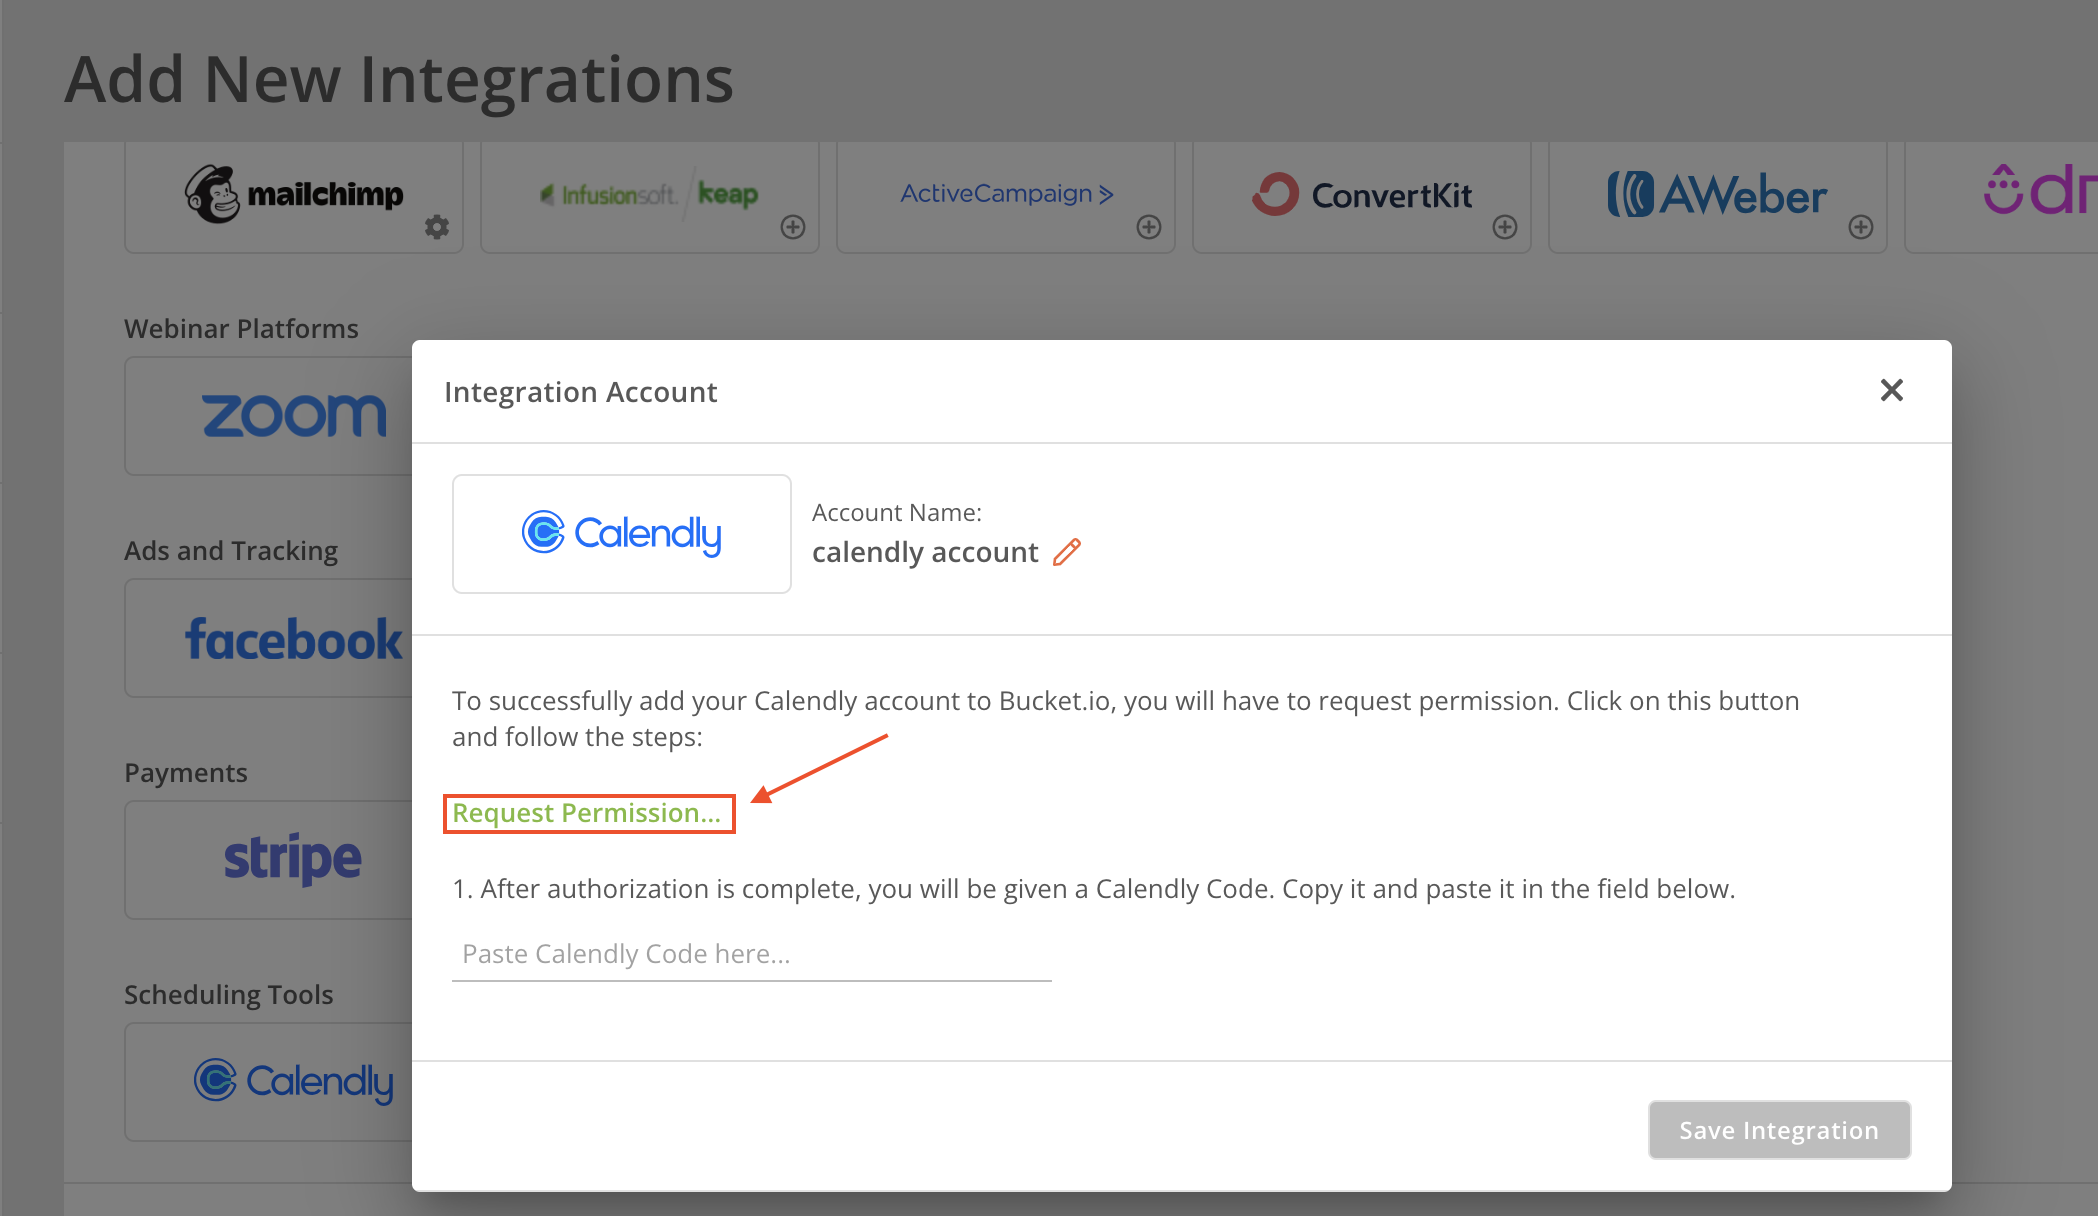
Task: Click the ActiveCampaign plus icon
Action: [1149, 227]
